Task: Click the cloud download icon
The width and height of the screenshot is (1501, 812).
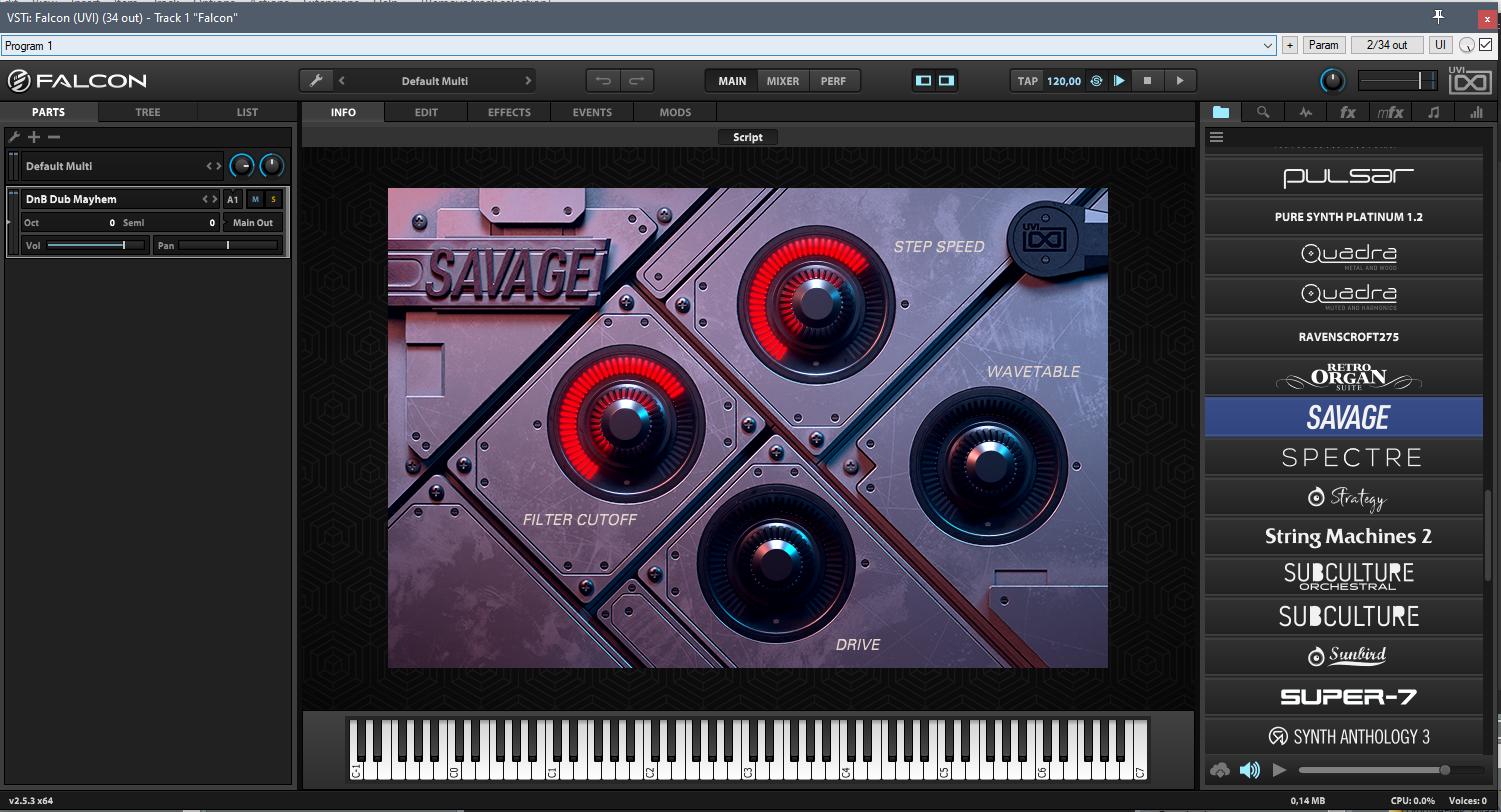Action: pos(1220,770)
